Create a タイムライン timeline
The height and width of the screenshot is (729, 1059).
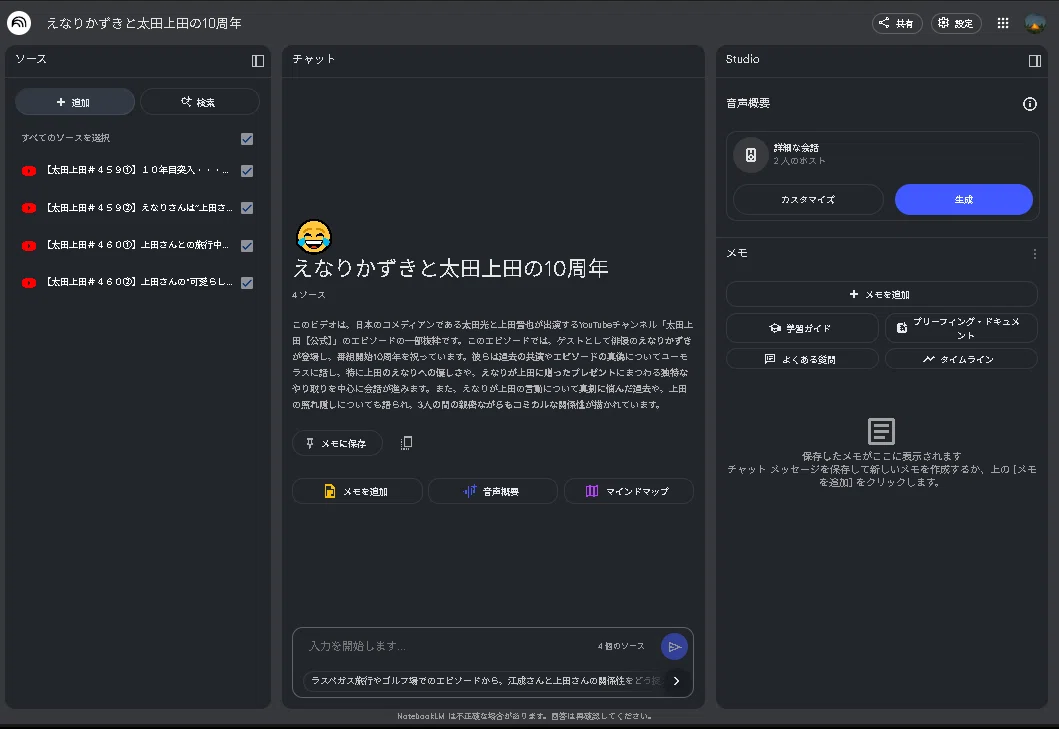[961, 359]
